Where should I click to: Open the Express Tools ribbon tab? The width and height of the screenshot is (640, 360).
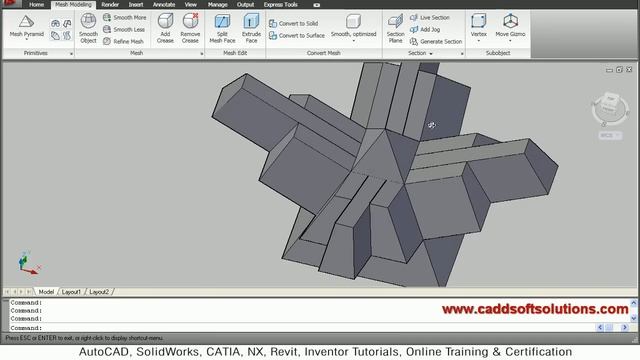coord(280,4)
